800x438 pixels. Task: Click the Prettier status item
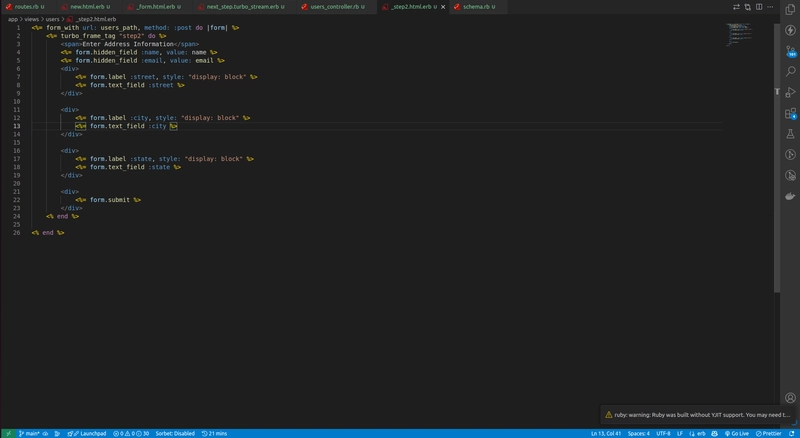768,433
